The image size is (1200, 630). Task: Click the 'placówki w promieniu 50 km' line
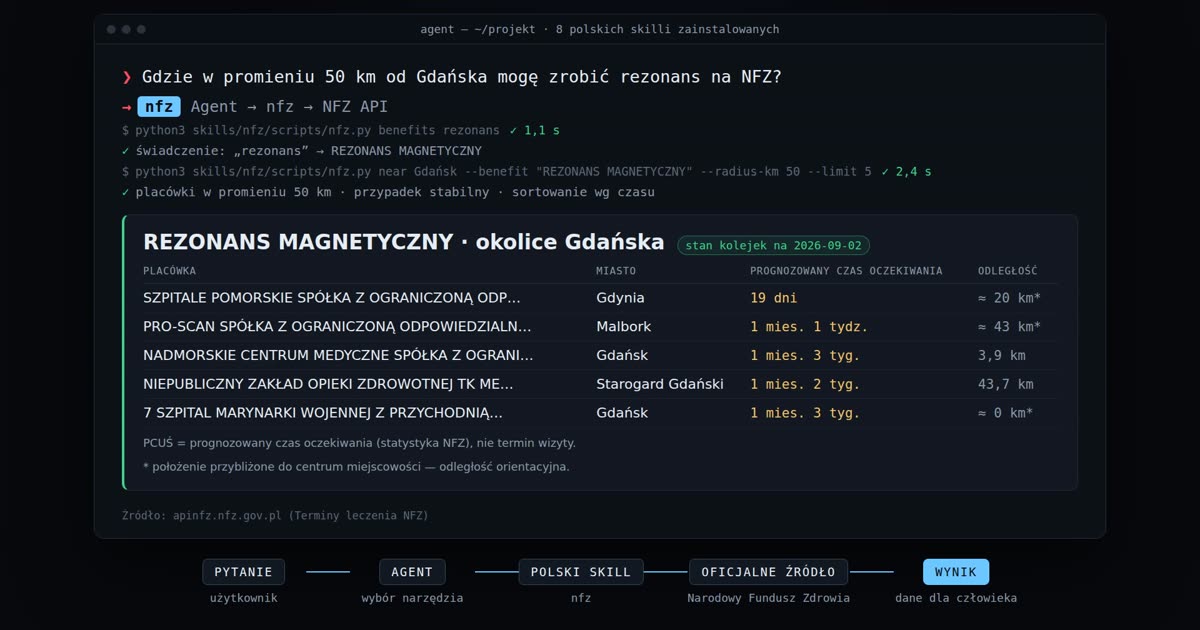tap(388, 192)
